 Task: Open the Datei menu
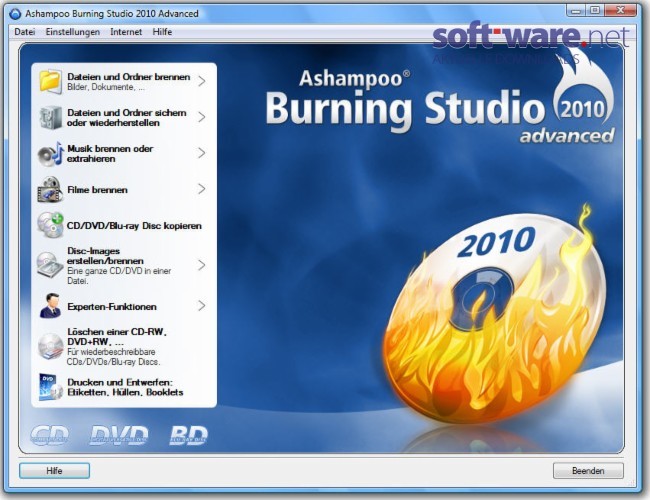[24, 32]
